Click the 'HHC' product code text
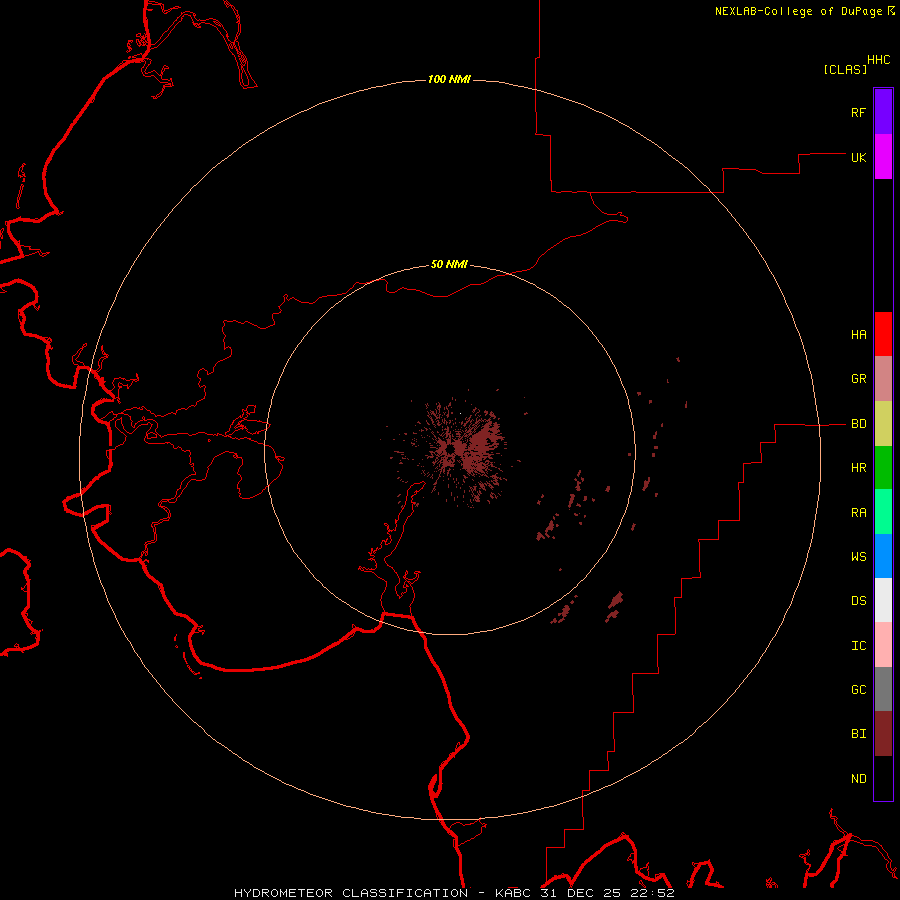 click(x=879, y=60)
